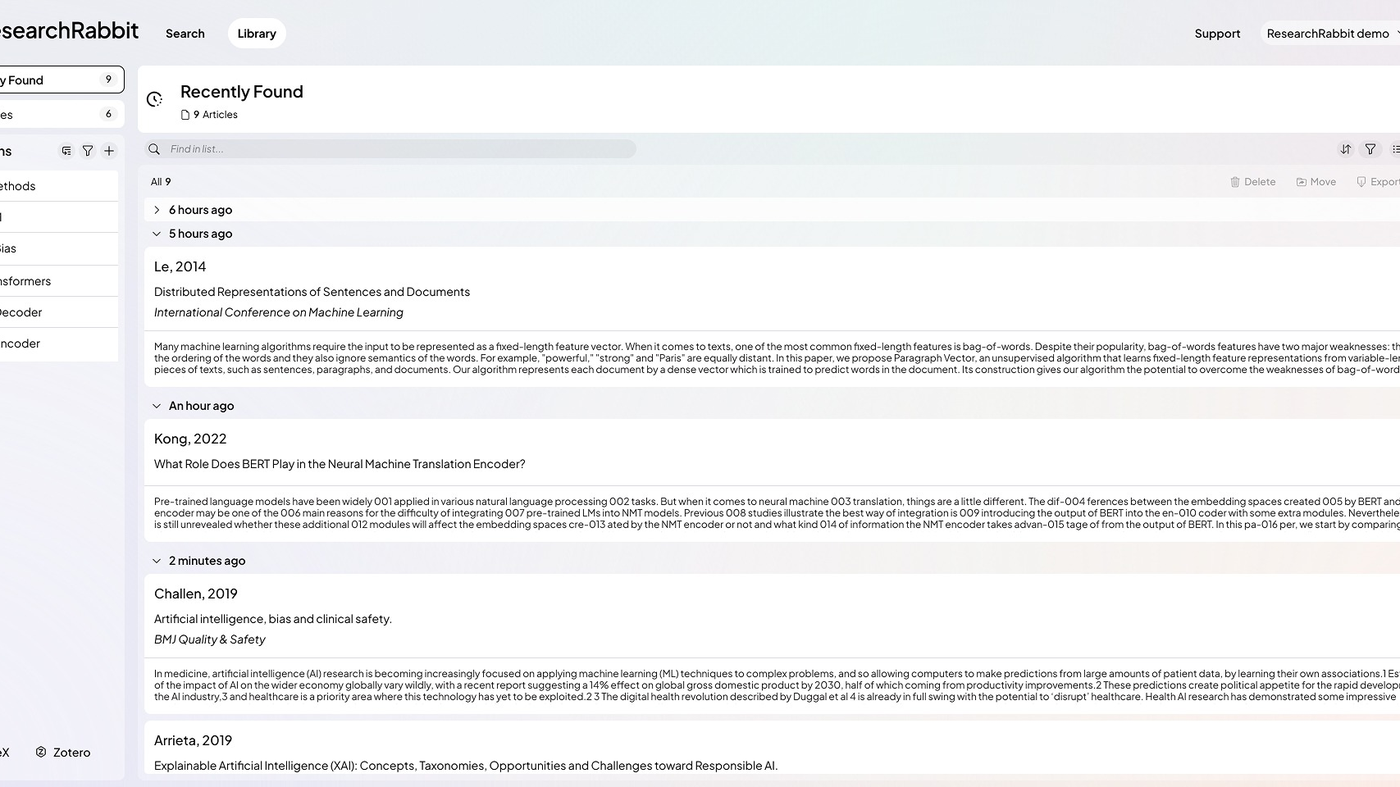Screen dimensions: 1400x787
Task: Add a new collection with plus icon
Action: tap(109, 151)
